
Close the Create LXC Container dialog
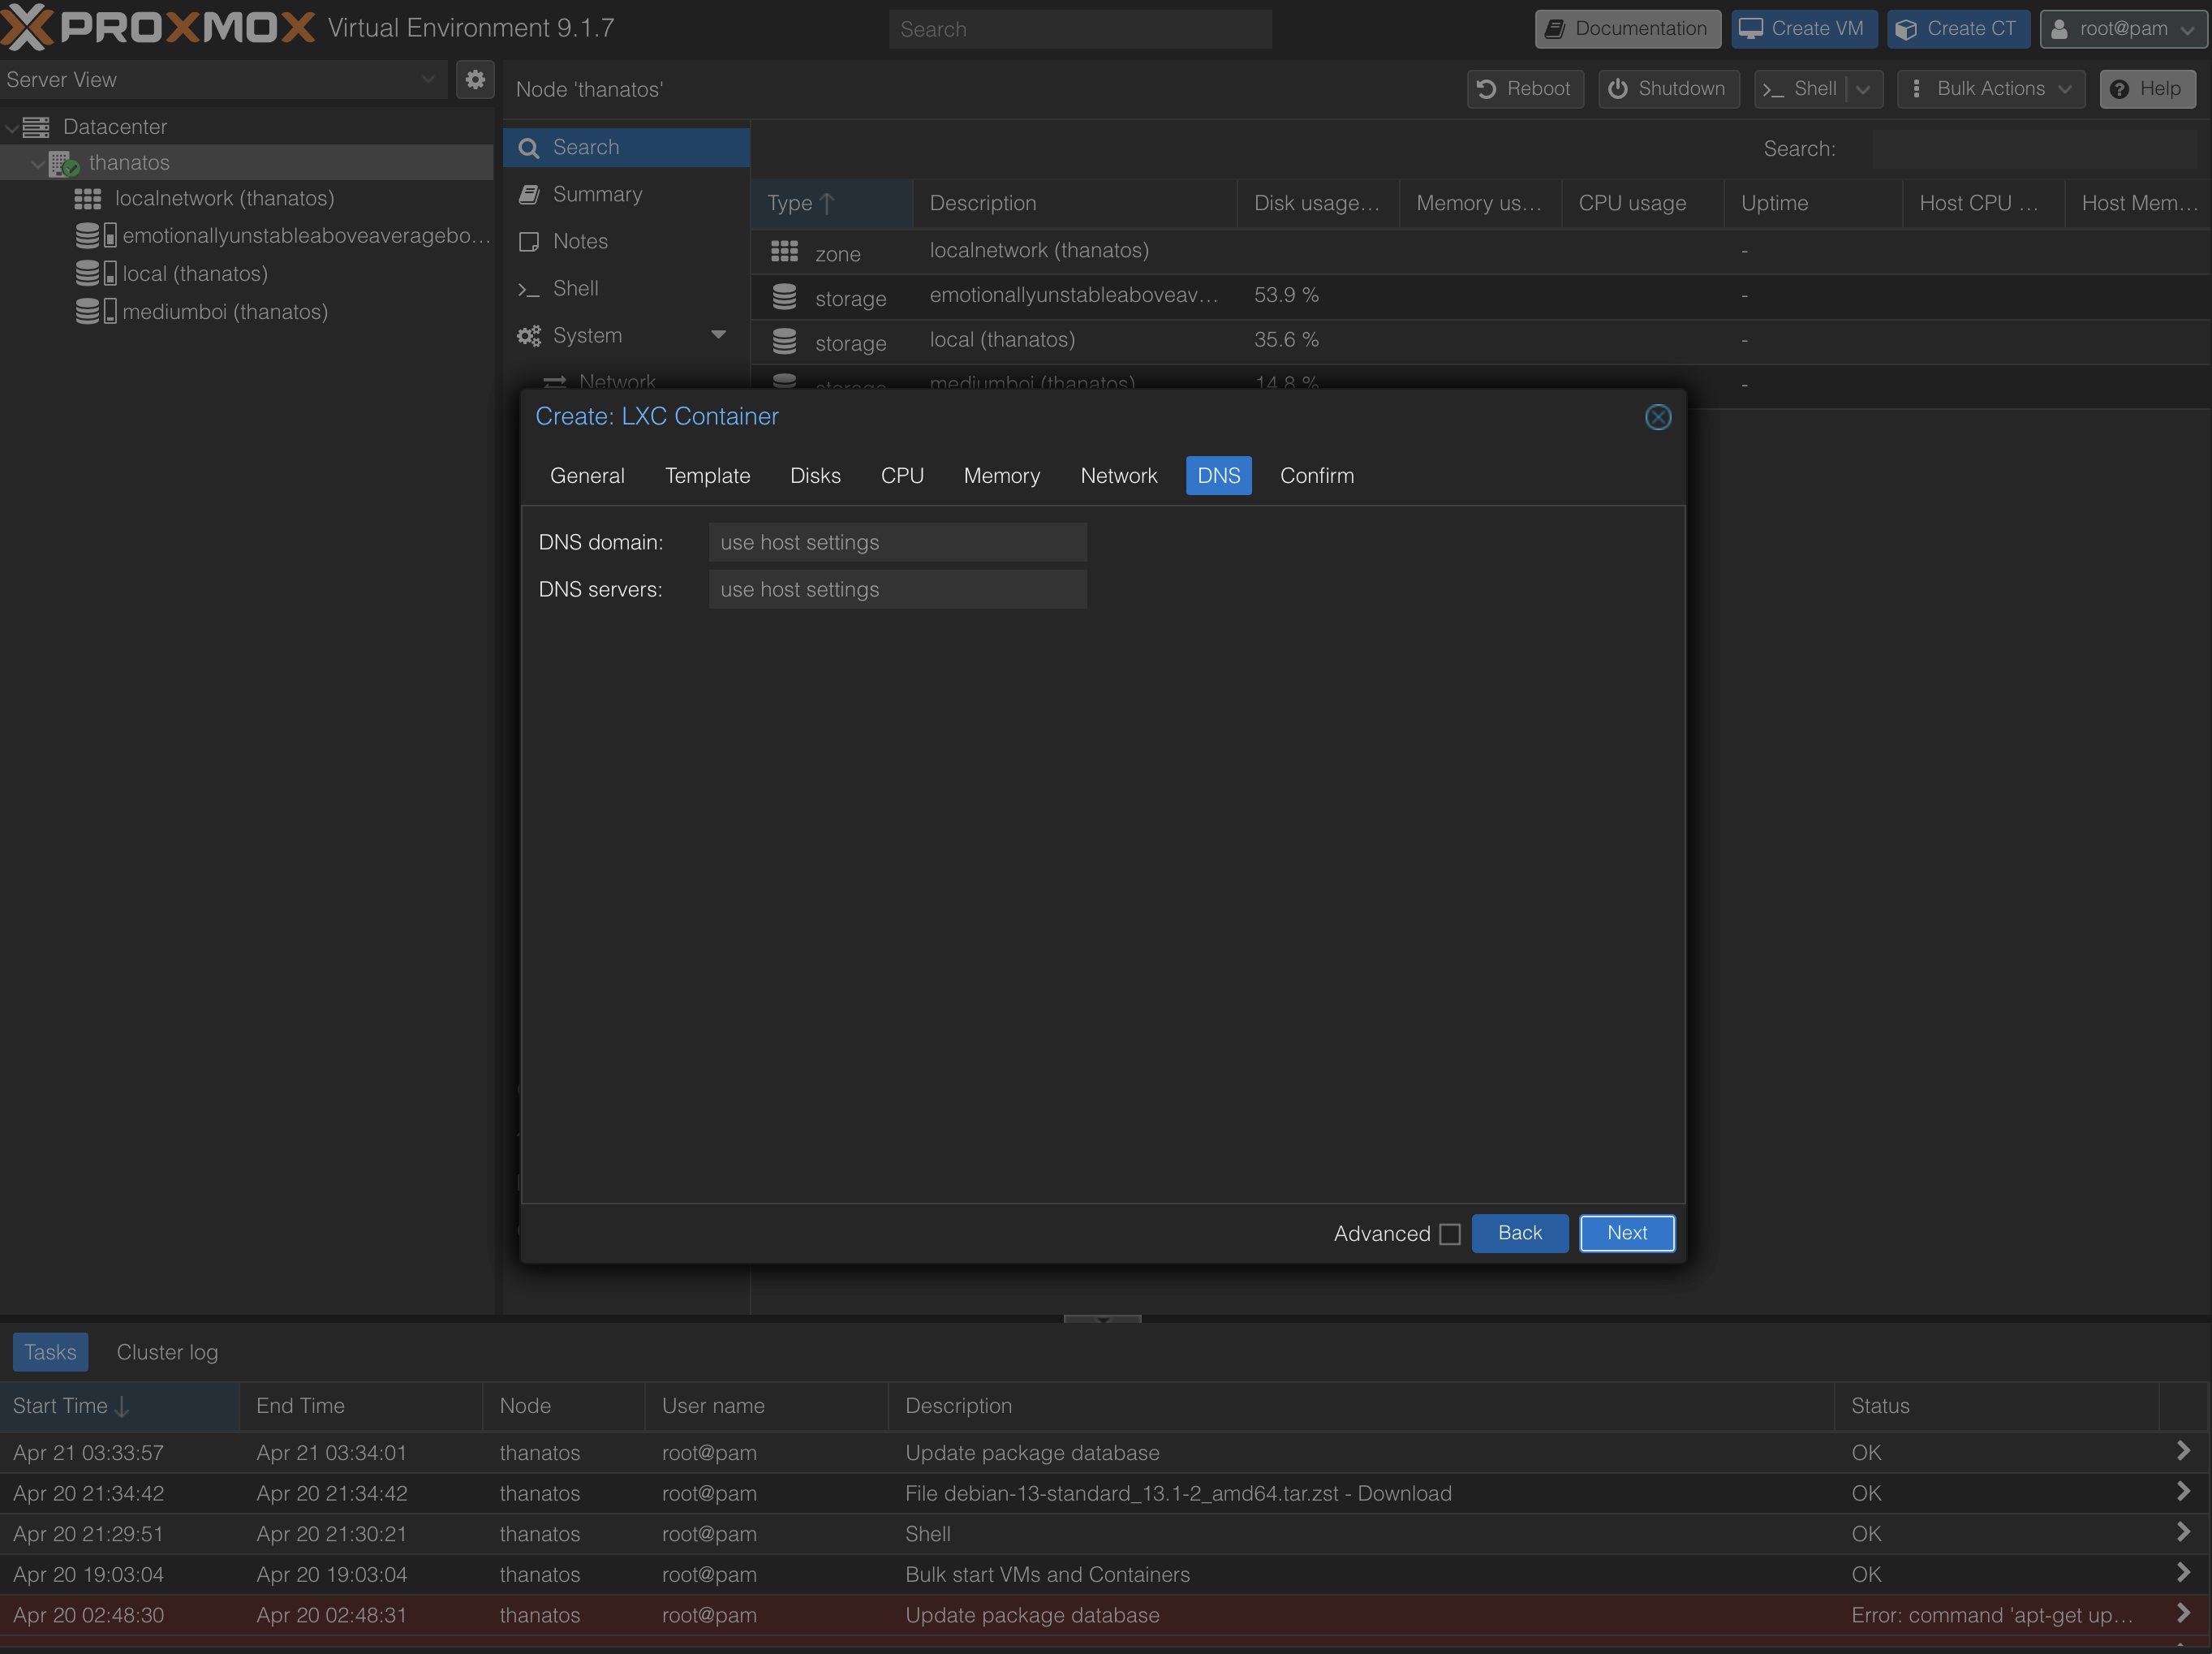pyautogui.click(x=1658, y=417)
